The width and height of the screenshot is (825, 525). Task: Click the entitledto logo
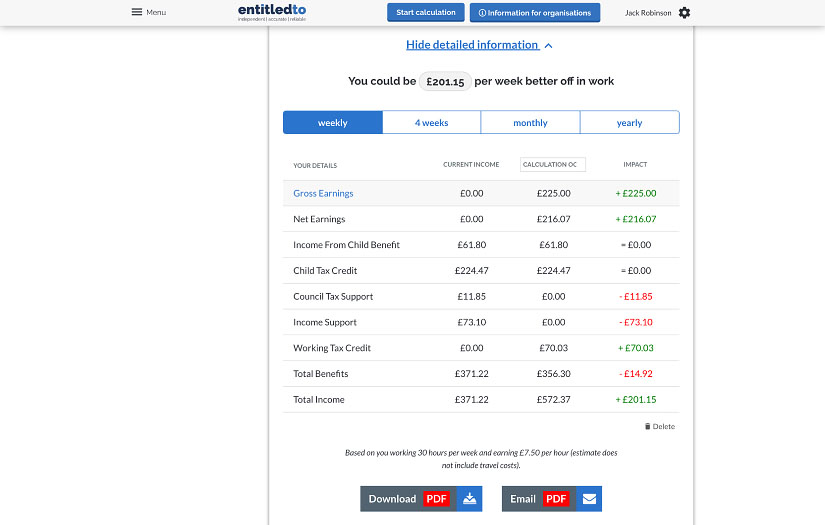click(272, 12)
